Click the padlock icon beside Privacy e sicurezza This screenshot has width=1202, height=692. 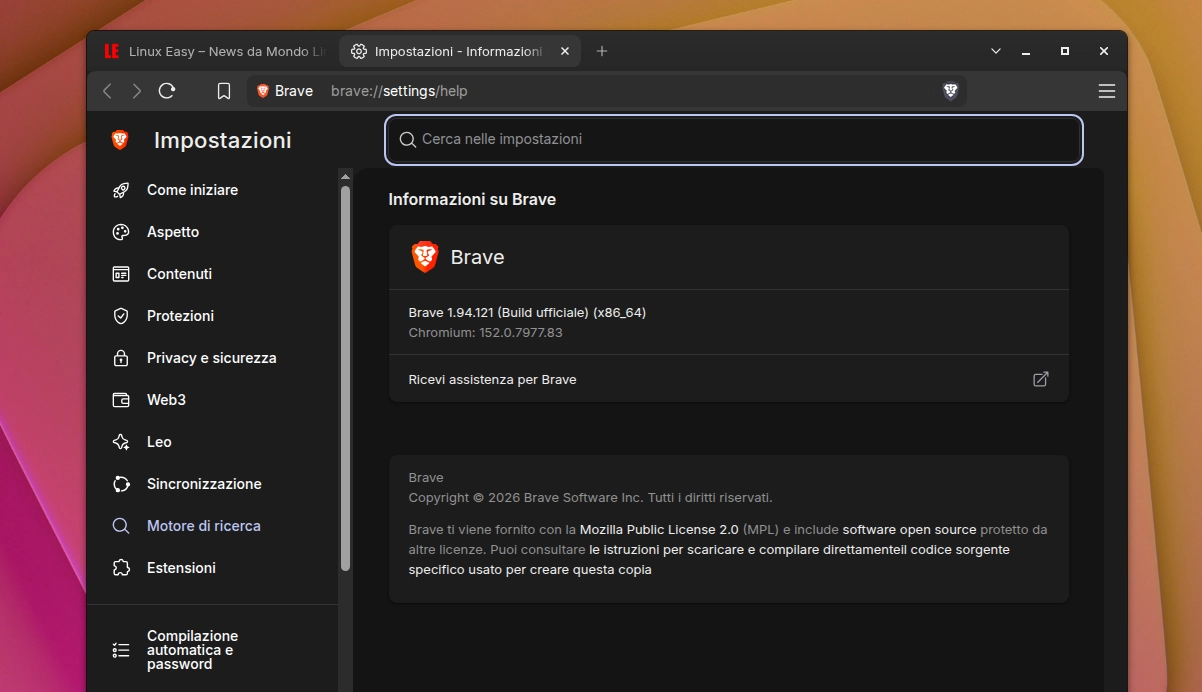[x=121, y=358]
